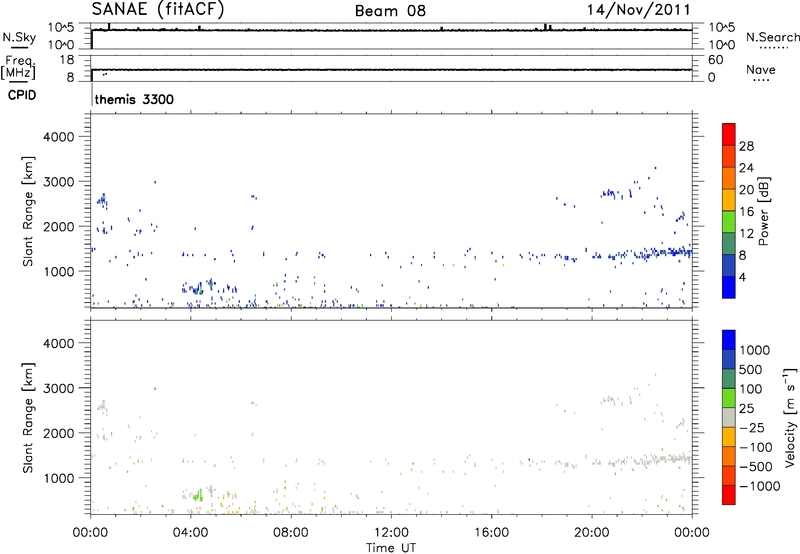
Task: Select the 100 label on the velocity colorbar
Action: coord(752,389)
